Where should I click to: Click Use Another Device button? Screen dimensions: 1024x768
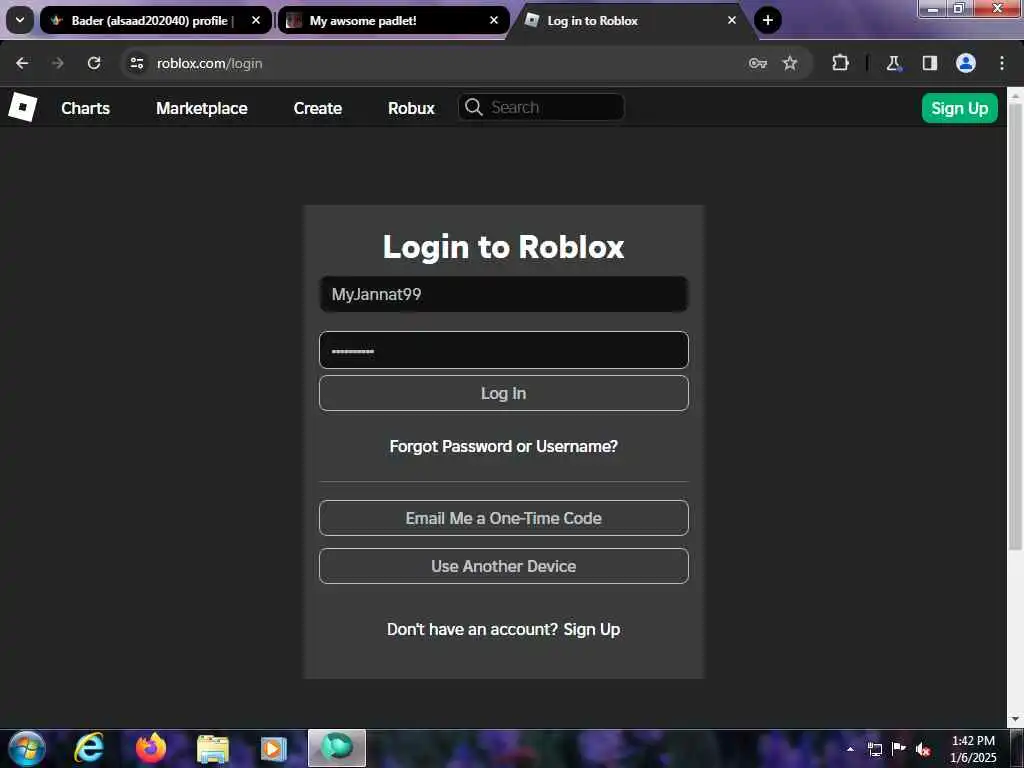(504, 566)
